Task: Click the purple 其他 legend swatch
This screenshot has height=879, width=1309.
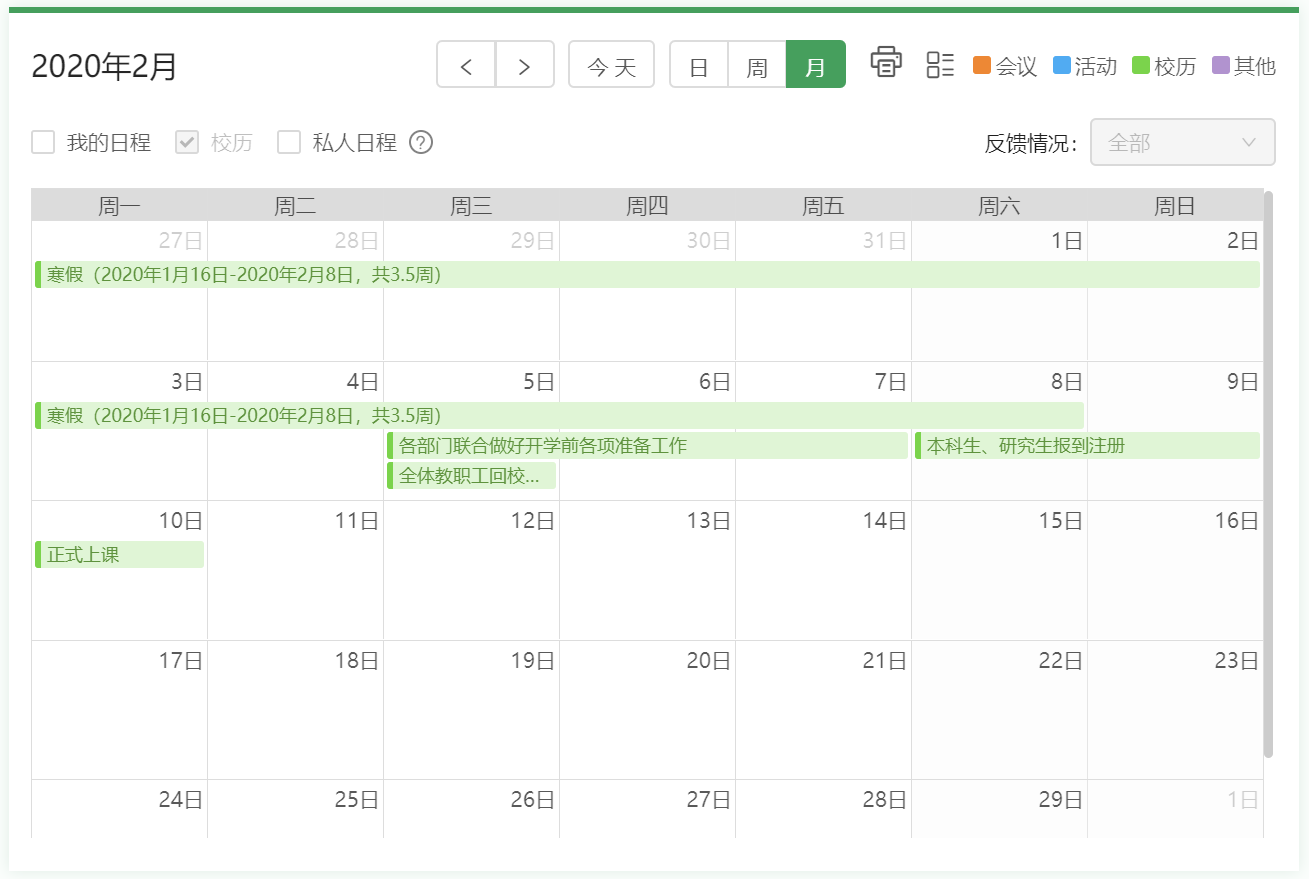Action: point(1220,66)
